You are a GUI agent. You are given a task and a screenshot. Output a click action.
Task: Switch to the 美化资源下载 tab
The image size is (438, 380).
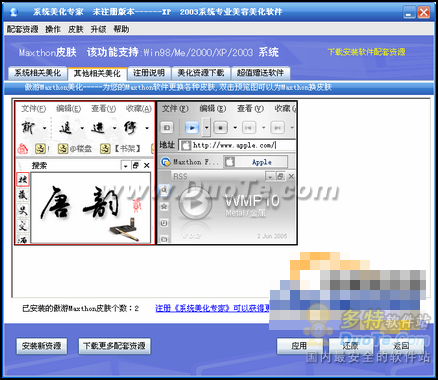click(x=201, y=73)
